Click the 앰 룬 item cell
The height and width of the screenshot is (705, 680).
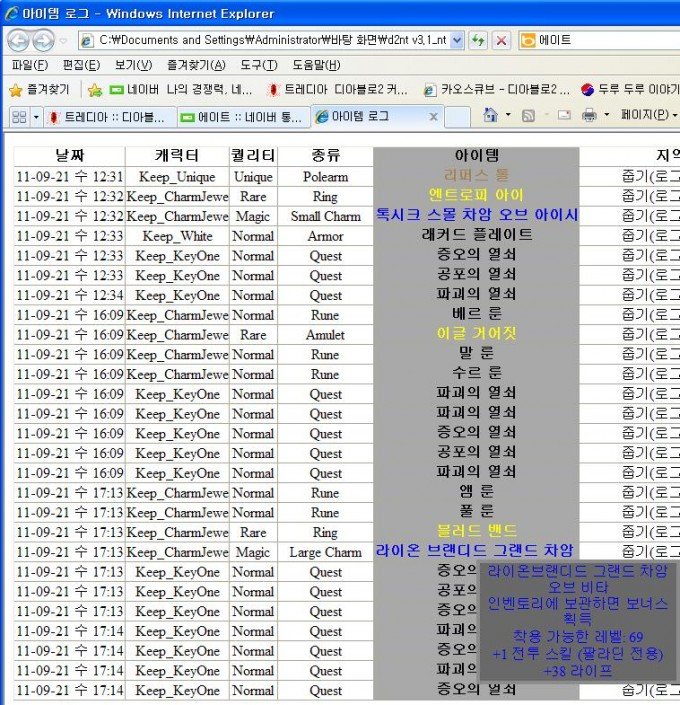click(x=476, y=491)
